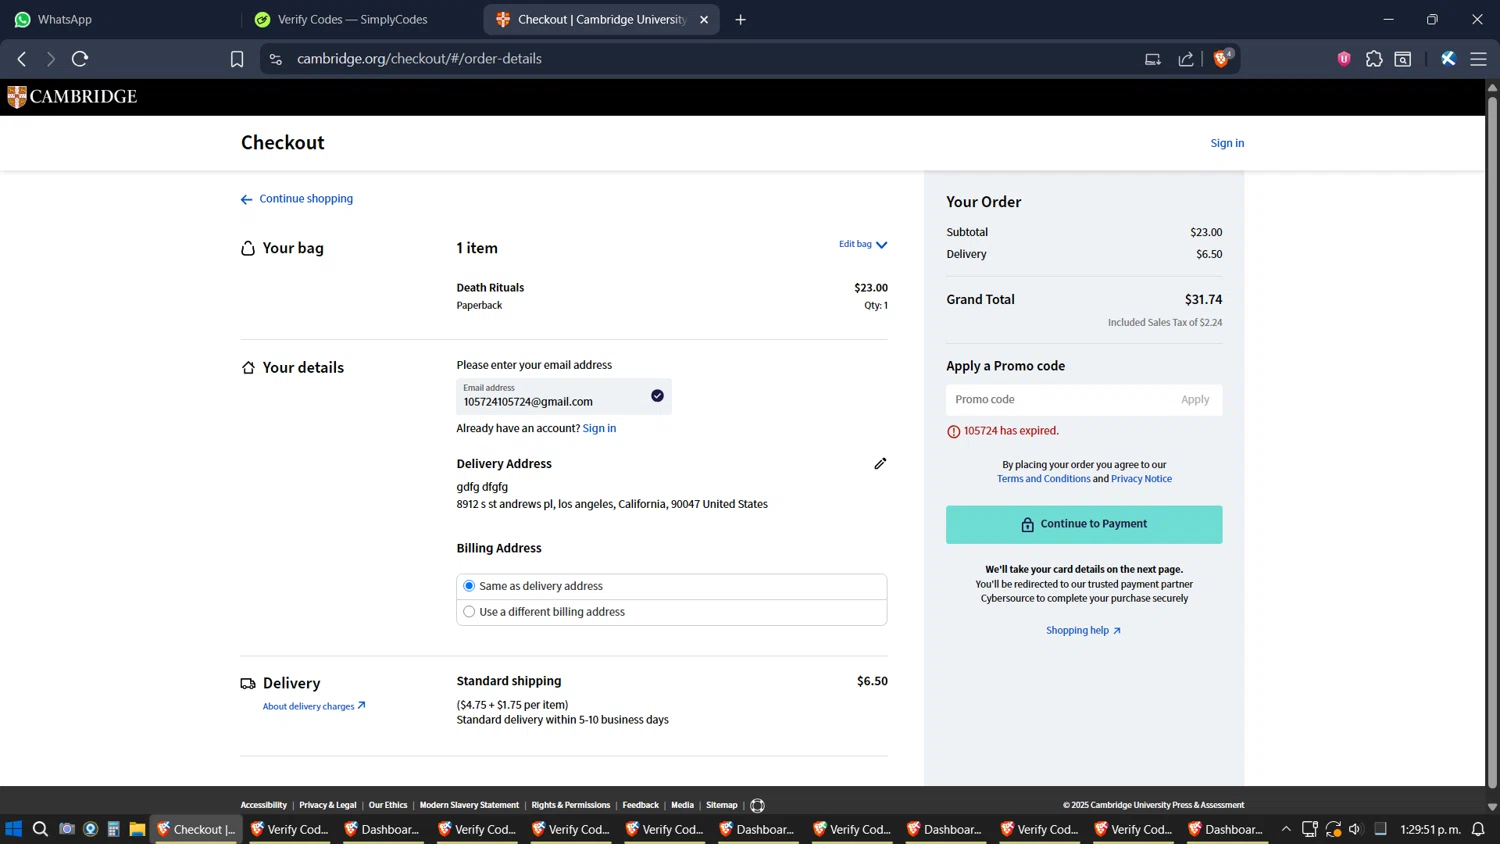1500x844 pixels.
Task: Open Feedback footer link
Action: (x=640, y=805)
